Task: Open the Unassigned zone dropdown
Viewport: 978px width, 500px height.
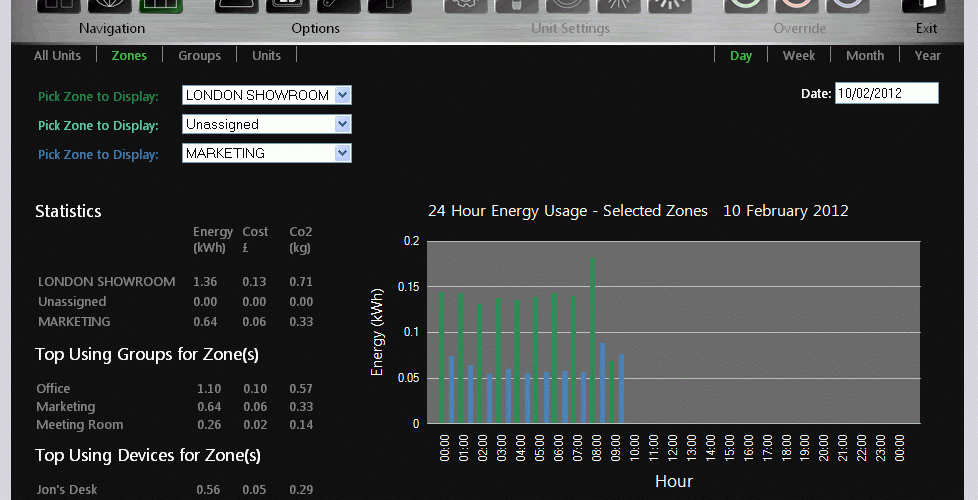Action: tap(266, 124)
